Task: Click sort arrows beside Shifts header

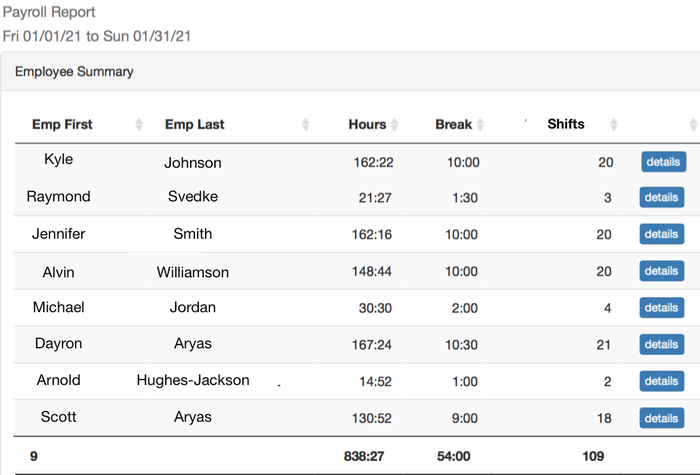Action: [x=614, y=124]
